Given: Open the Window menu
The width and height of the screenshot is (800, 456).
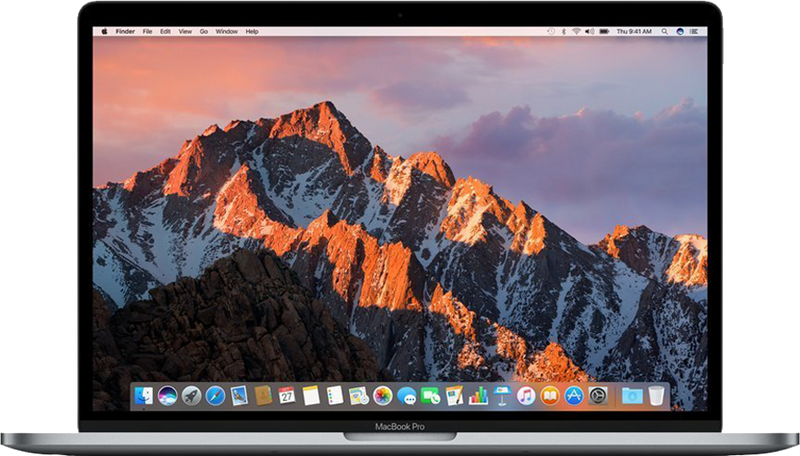Looking at the screenshot, I should [227, 31].
